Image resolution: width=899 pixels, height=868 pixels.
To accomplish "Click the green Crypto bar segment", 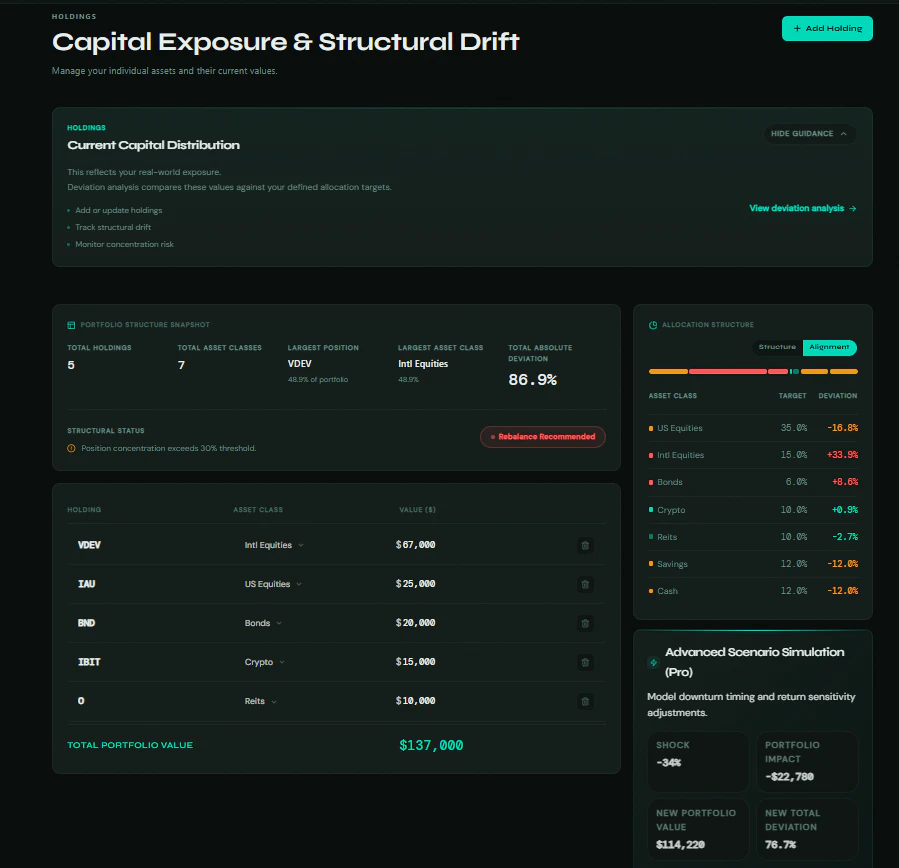I will point(791,372).
